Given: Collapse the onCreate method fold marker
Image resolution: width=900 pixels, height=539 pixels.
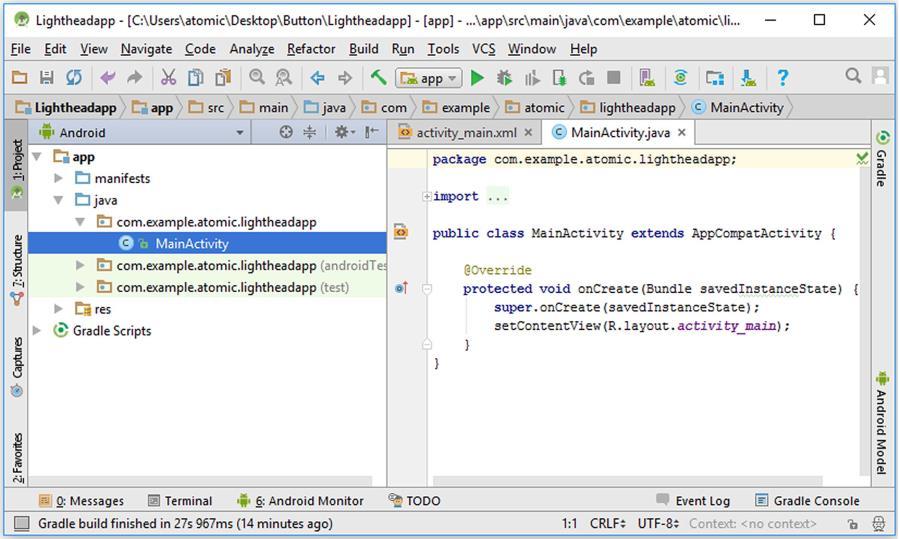Looking at the screenshot, I should click(426, 289).
